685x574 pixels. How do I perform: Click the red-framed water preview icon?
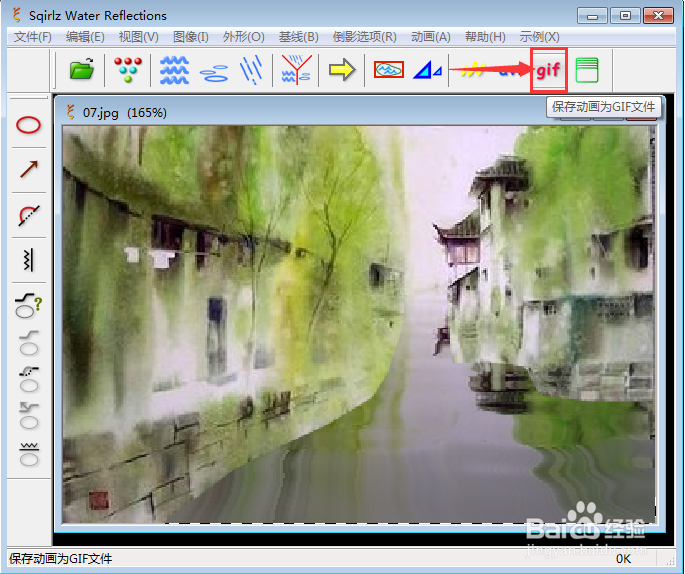[388, 69]
